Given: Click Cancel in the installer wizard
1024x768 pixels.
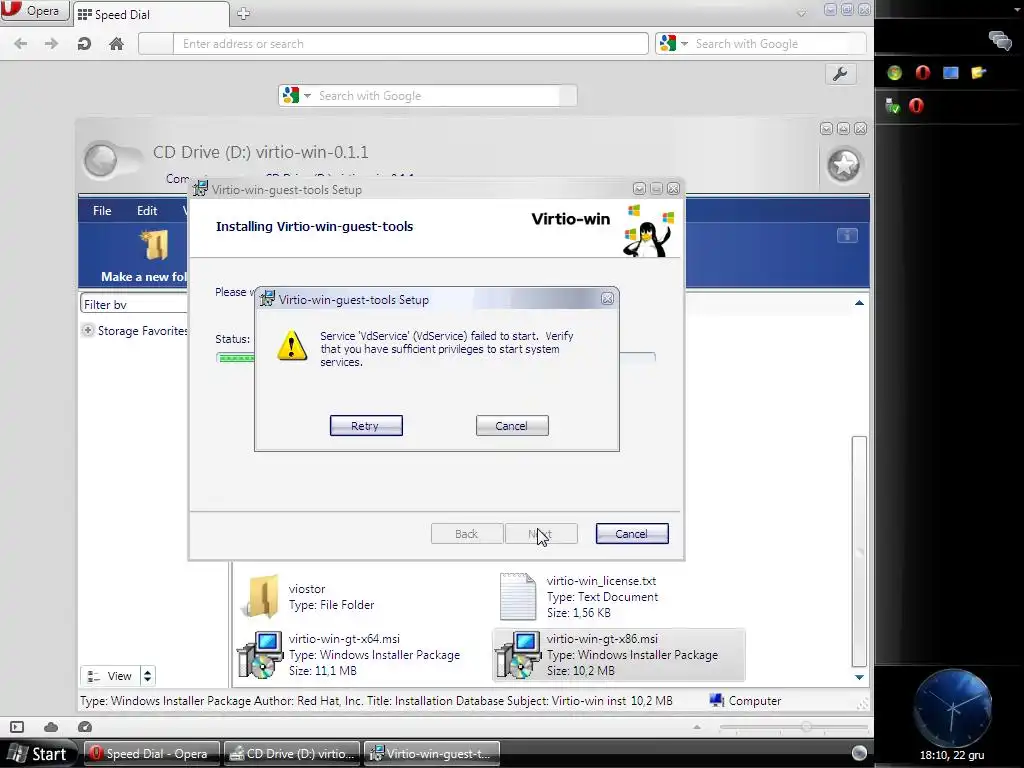Looking at the screenshot, I should (632, 534).
